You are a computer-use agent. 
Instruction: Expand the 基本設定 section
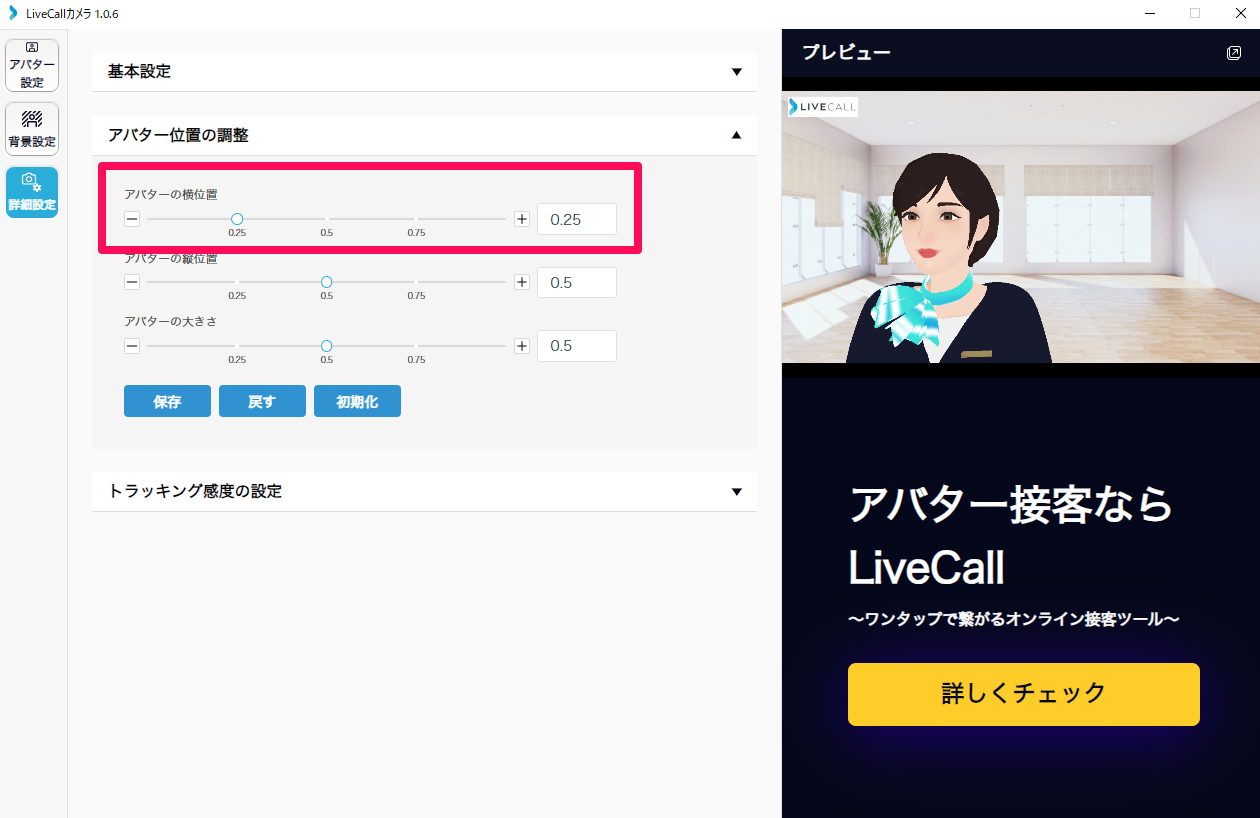click(424, 72)
